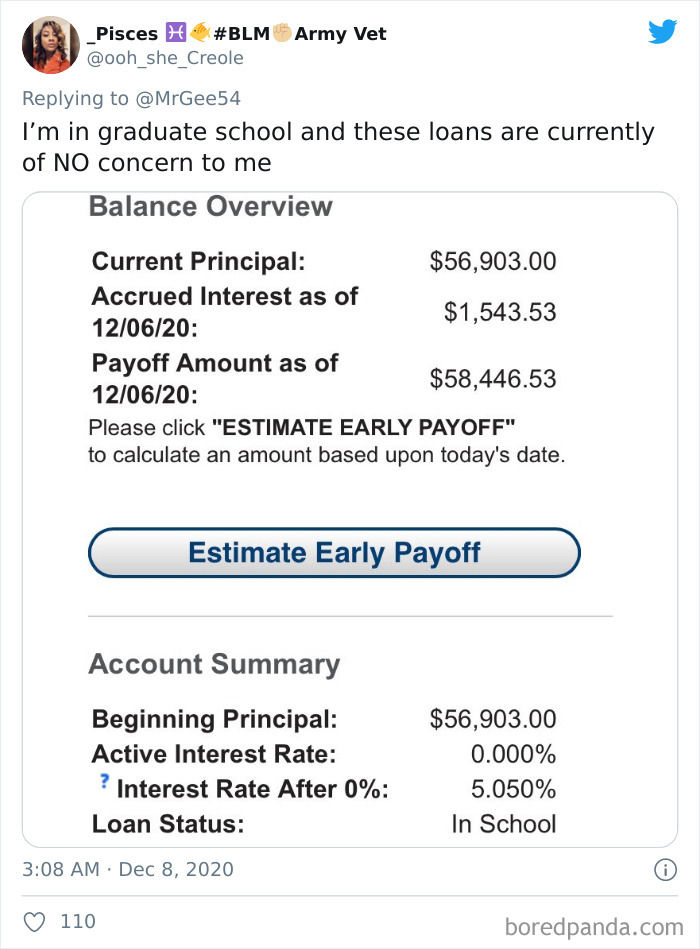Click the blue question mark help icon
700x949 pixels.
104,780
